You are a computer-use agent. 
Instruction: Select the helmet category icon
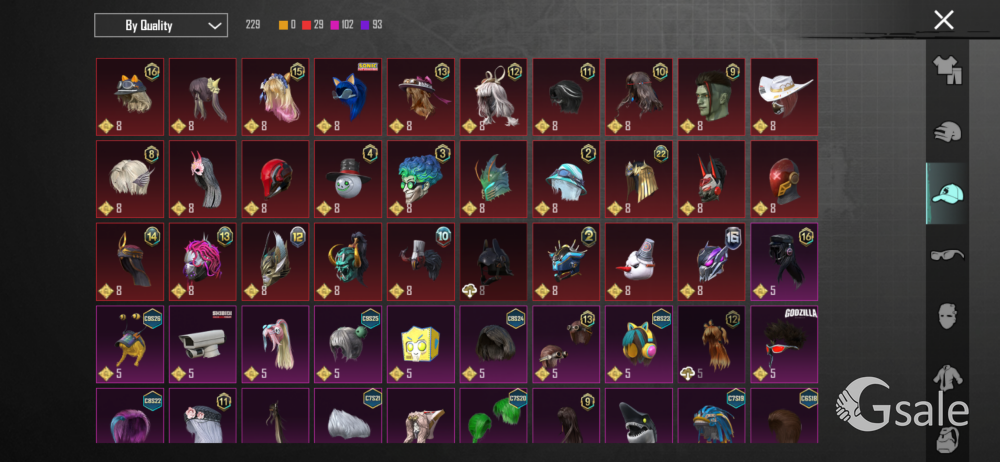pyautogui.click(x=947, y=132)
